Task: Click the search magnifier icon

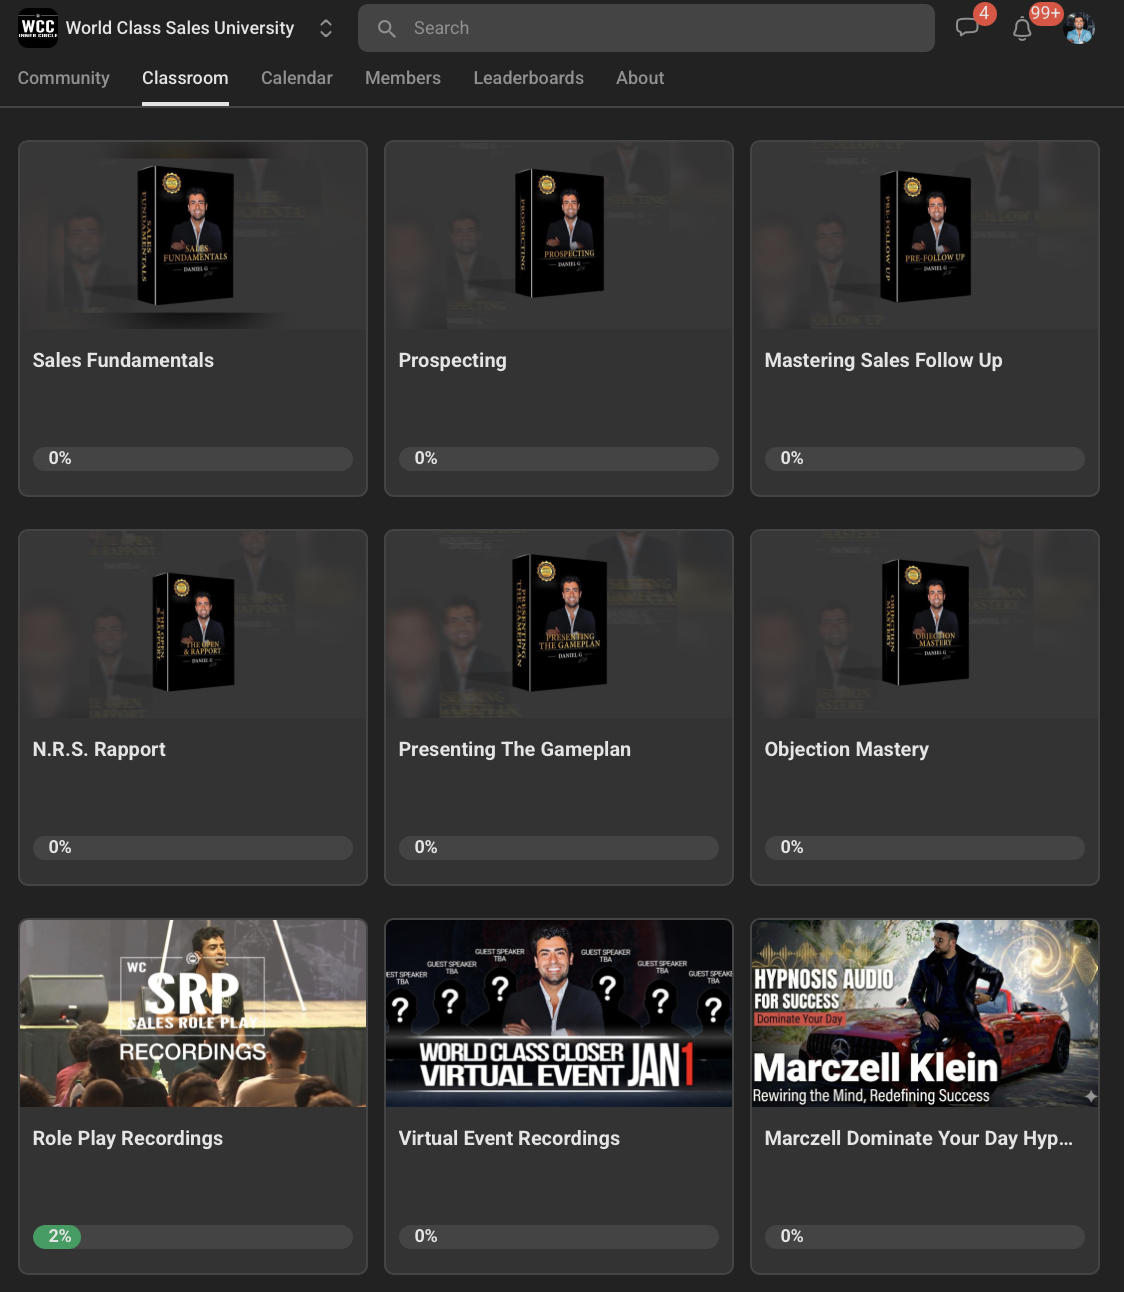Action: click(387, 28)
